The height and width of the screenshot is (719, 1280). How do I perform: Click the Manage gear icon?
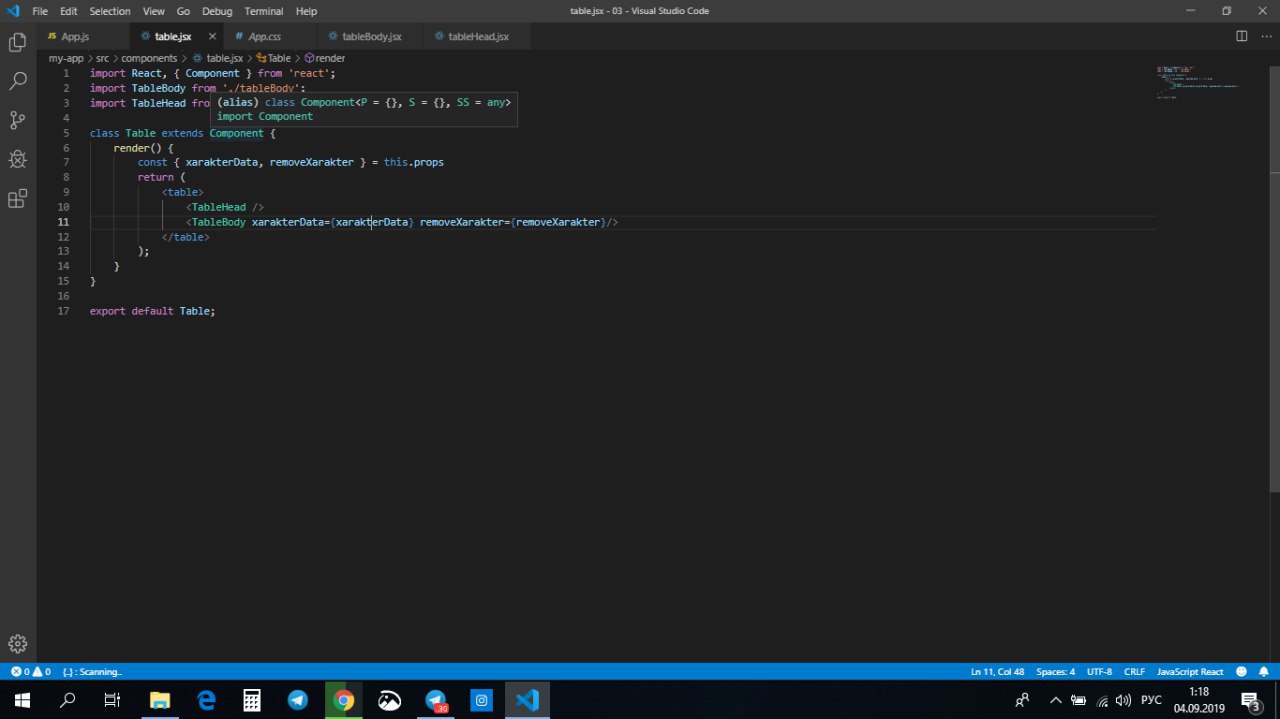[x=17, y=644]
